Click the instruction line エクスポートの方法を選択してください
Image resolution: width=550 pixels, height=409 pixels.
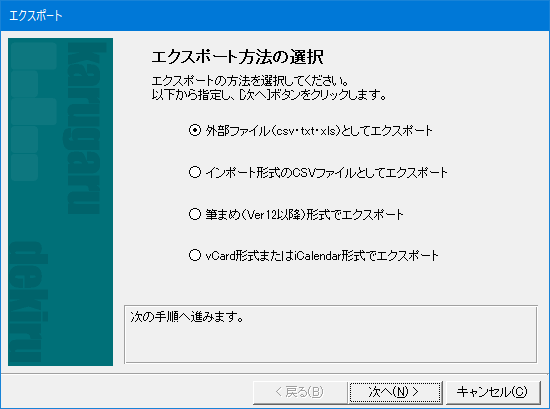[250, 81]
